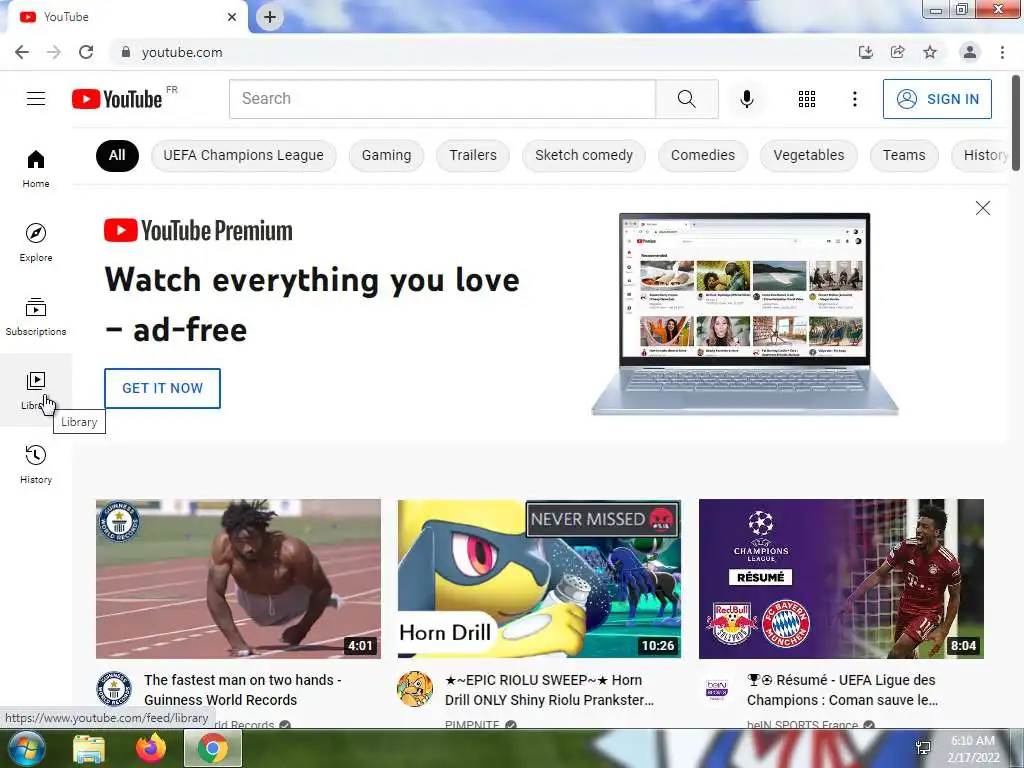Select the All filter chip
1024x768 pixels.
(x=117, y=155)
